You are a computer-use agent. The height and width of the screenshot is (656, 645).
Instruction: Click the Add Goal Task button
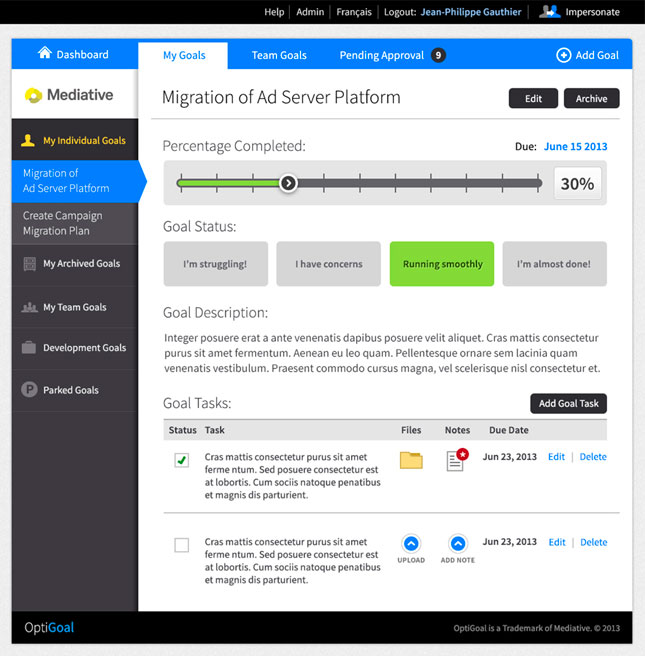click(x=568, y=404)
